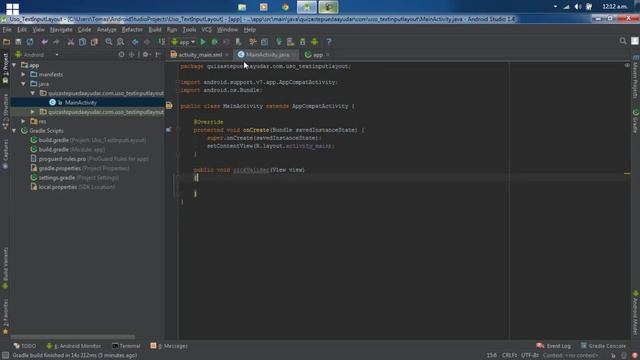Open the TODO tool window
The height and width of the screenshot is (360, 640).
tap(25, 346)
